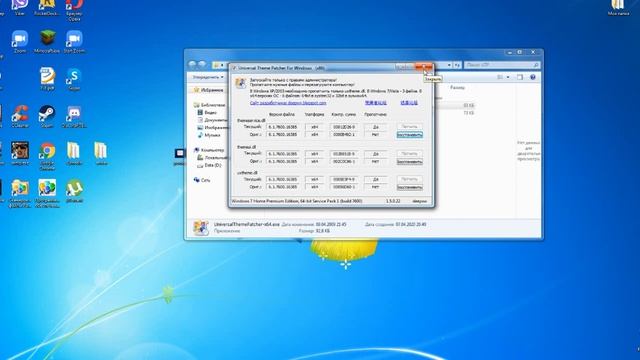The width and height of the screenshot is (640, 360).
Task: Select the Google Chrome desktop shortcut
Action: coord(47,156)
